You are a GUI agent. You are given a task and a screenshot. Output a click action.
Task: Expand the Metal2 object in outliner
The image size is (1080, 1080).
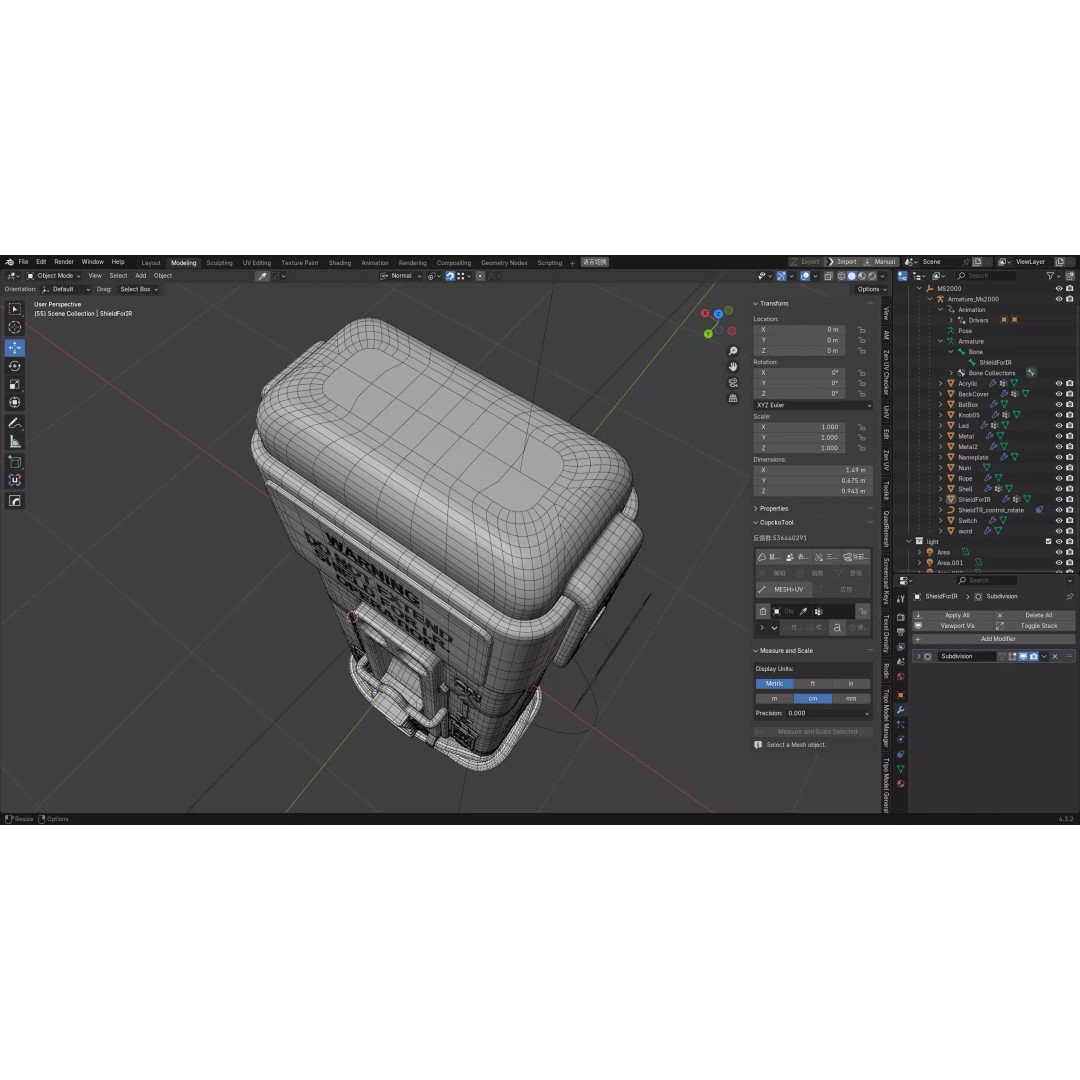coord(940,447)
